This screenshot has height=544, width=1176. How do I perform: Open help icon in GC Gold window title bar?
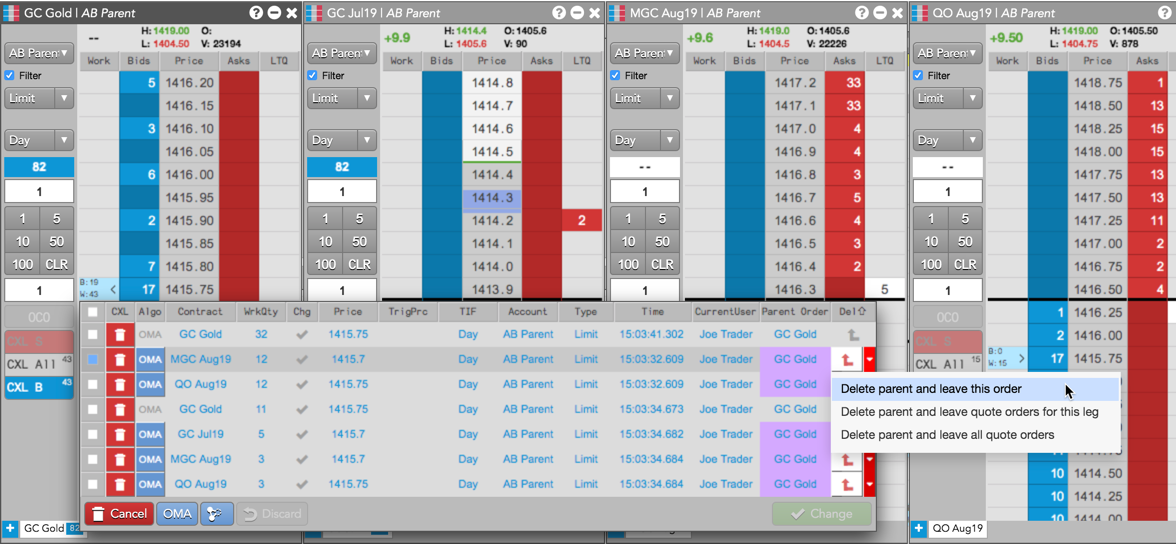[256, 13]
